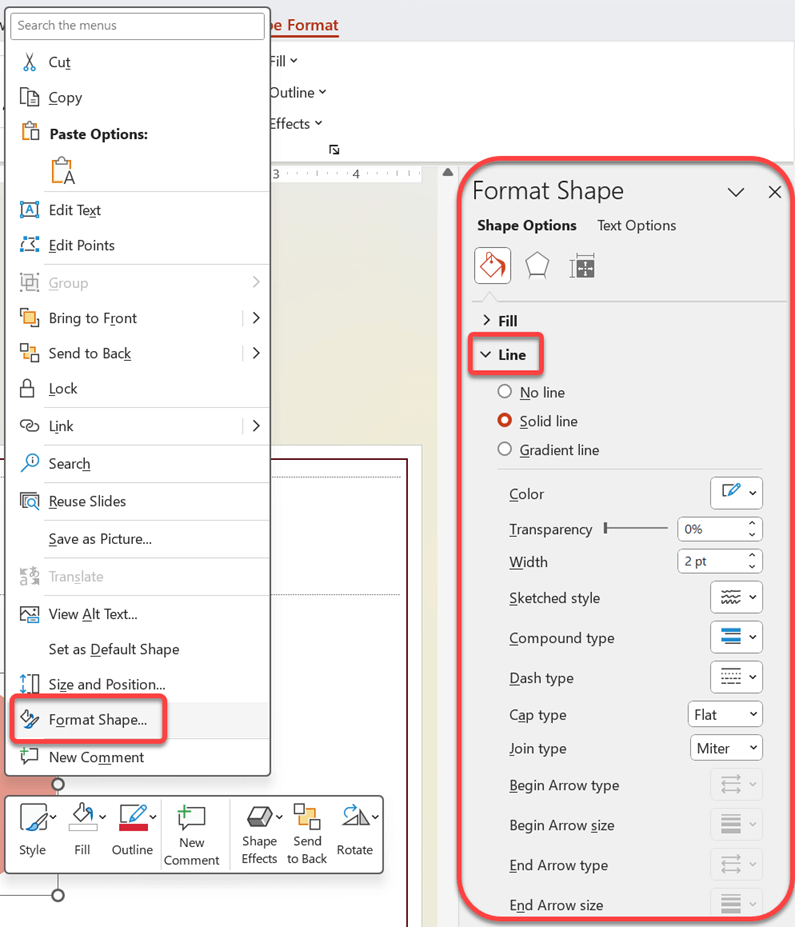
Task: Open the Compound type dropdown
Action: point(736,637)
